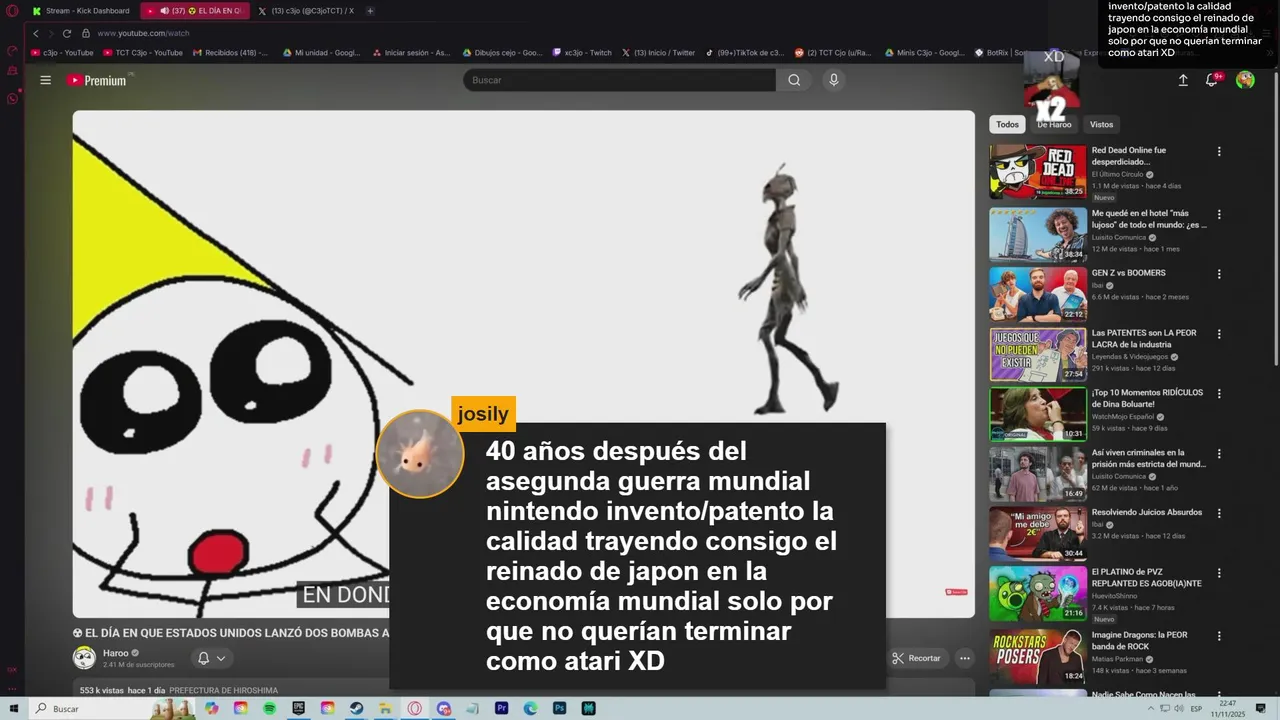Open c3jo - YouTube bookmark
The height and width of the screenshot is (720, 1280).
[62, 53]
